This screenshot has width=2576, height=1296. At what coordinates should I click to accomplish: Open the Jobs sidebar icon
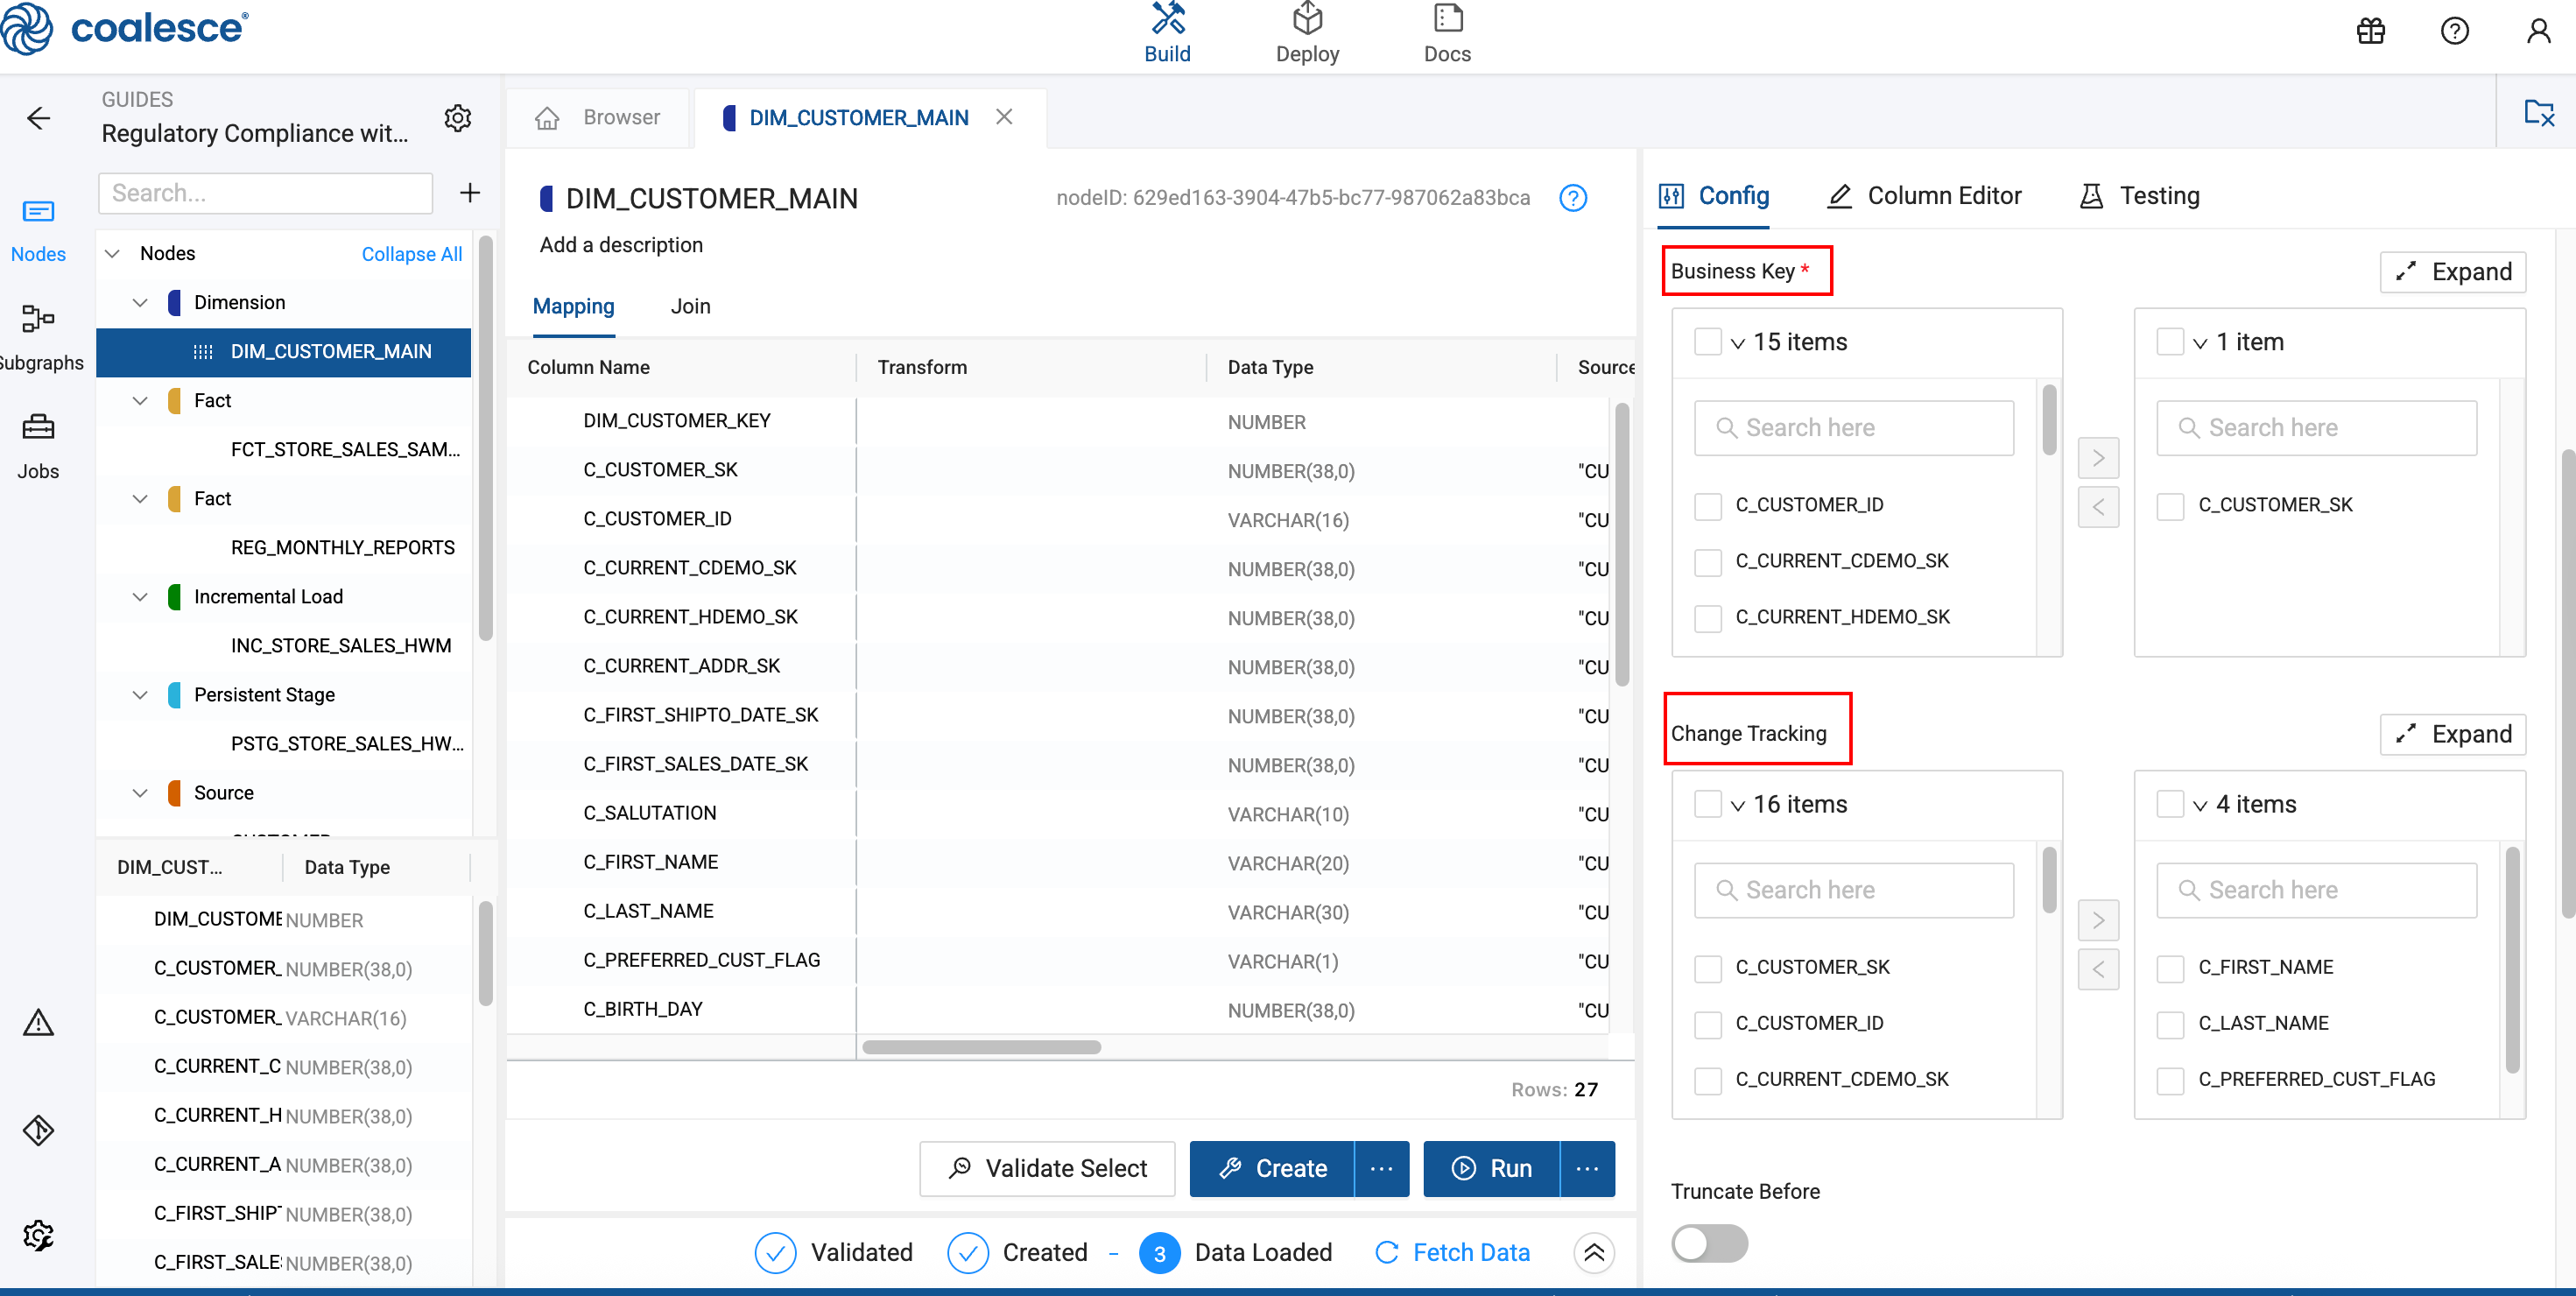[x=38, y=447]
